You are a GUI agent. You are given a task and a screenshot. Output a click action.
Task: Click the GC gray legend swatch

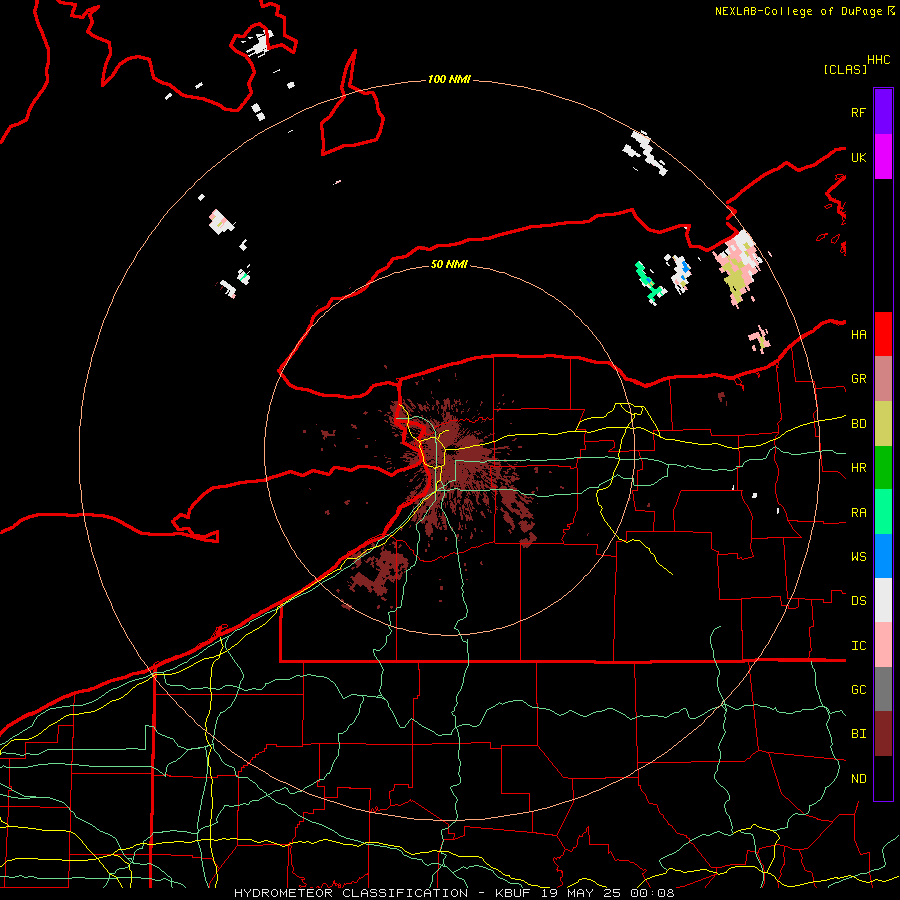[x=883, y=689]
